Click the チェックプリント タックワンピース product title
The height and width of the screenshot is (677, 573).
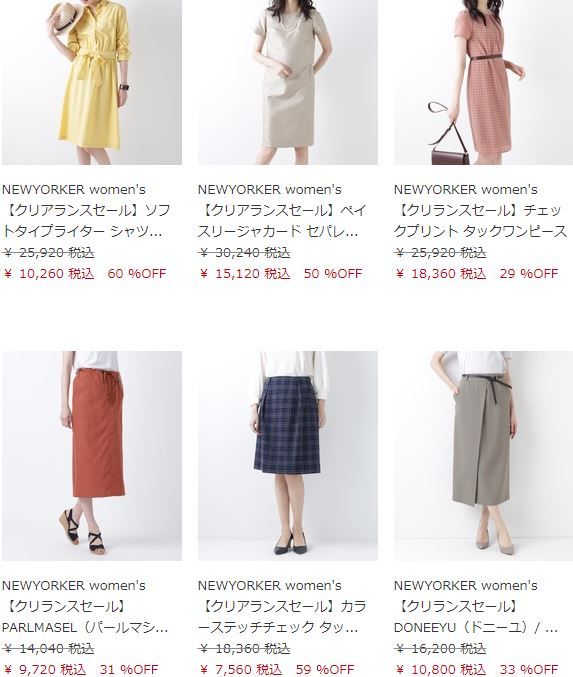[480, 221]
